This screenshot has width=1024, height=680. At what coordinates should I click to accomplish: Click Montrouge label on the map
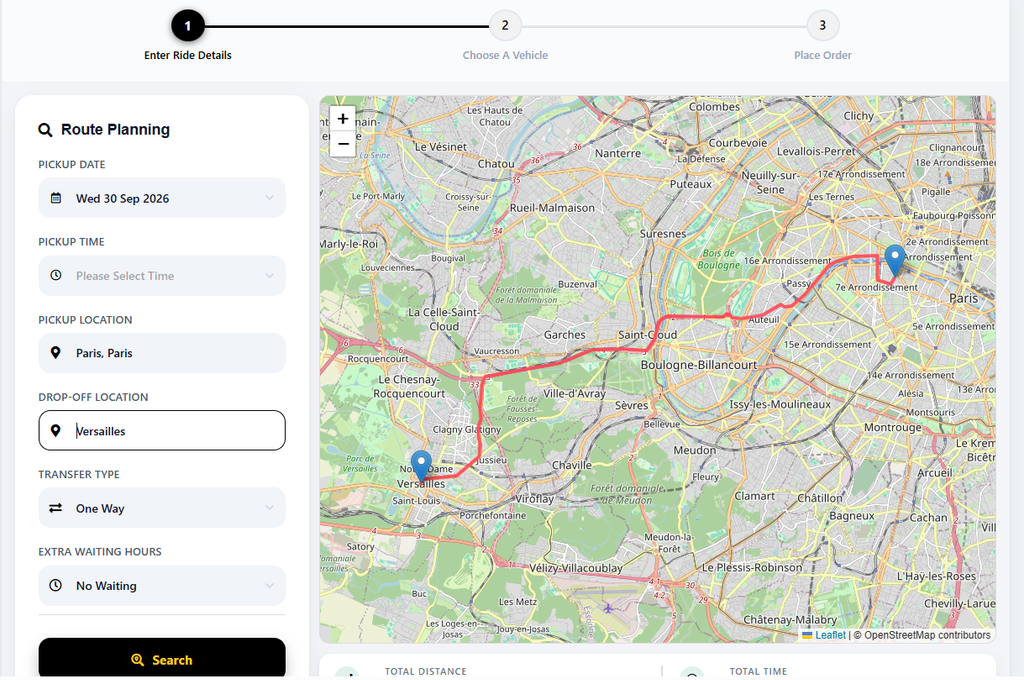(x=893, y=428)
